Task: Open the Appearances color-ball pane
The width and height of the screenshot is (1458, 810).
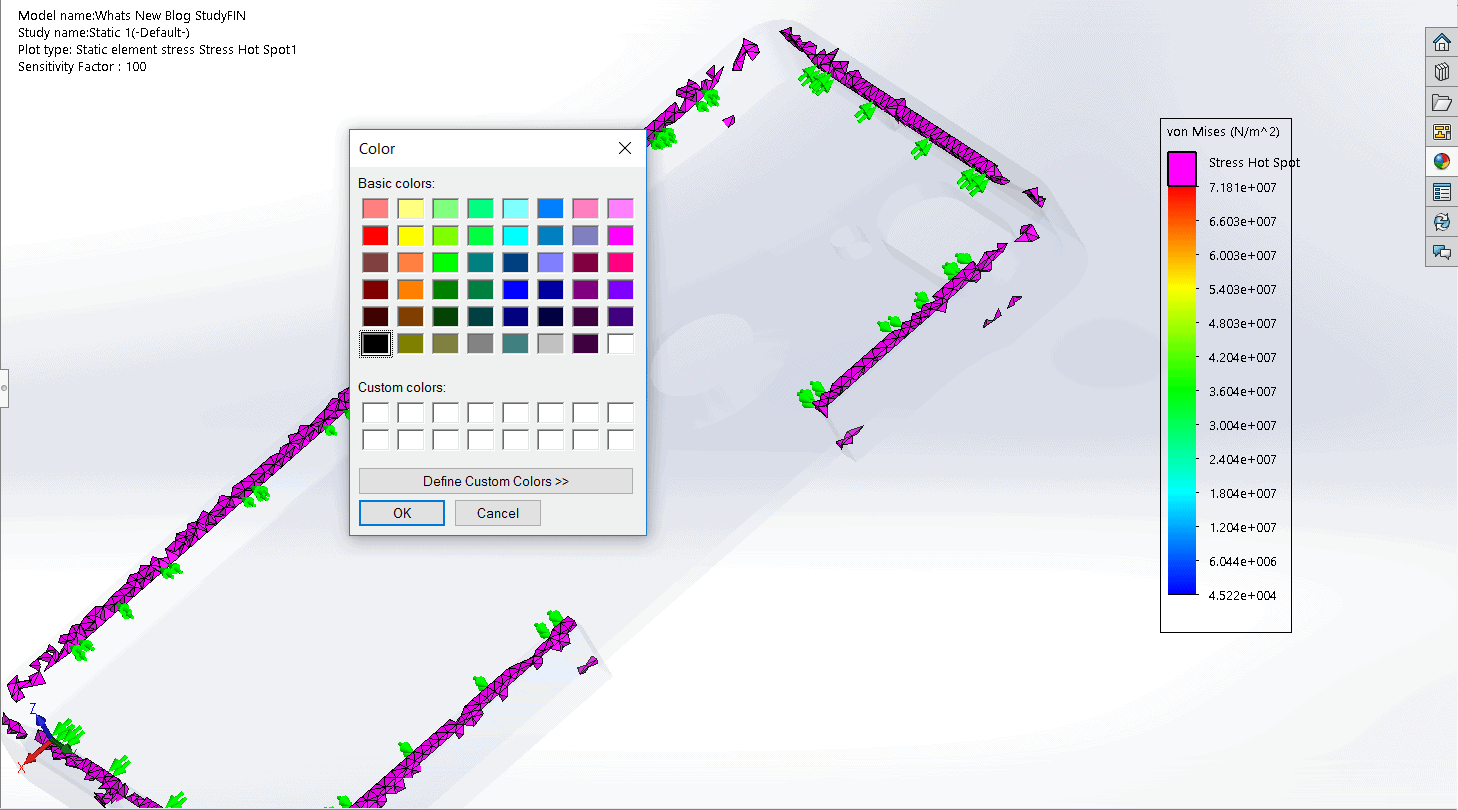Action: click(x=1441, y=162)
